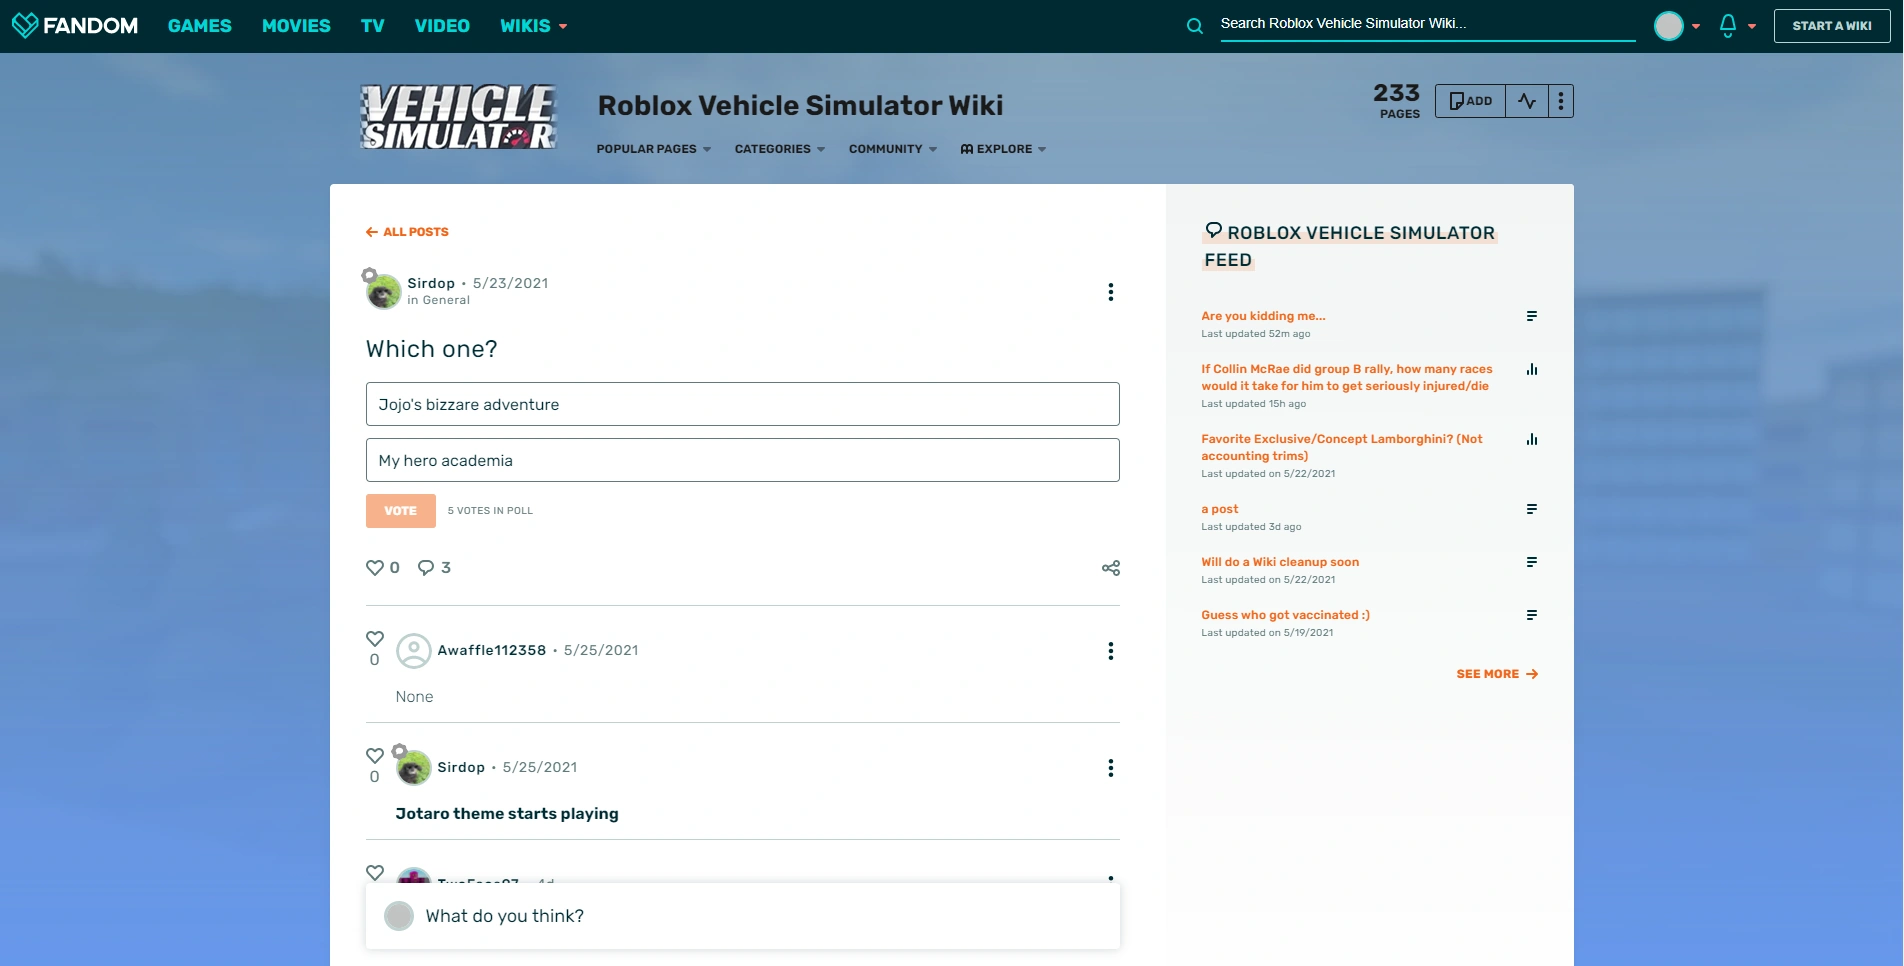Open notifications via the bell icon
The height and width of the screenshot is (966, 1904).
point(1726,26)
